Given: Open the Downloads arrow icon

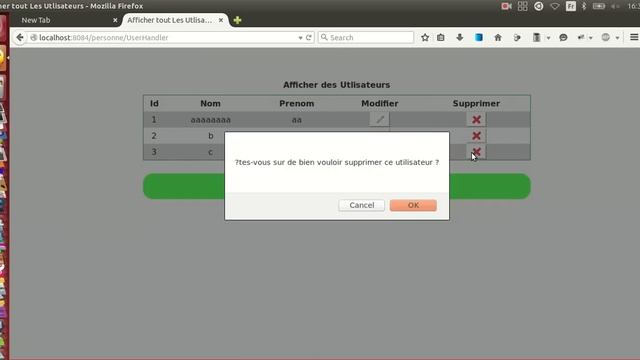Looking at the screenshot, I should coord(460,38).
